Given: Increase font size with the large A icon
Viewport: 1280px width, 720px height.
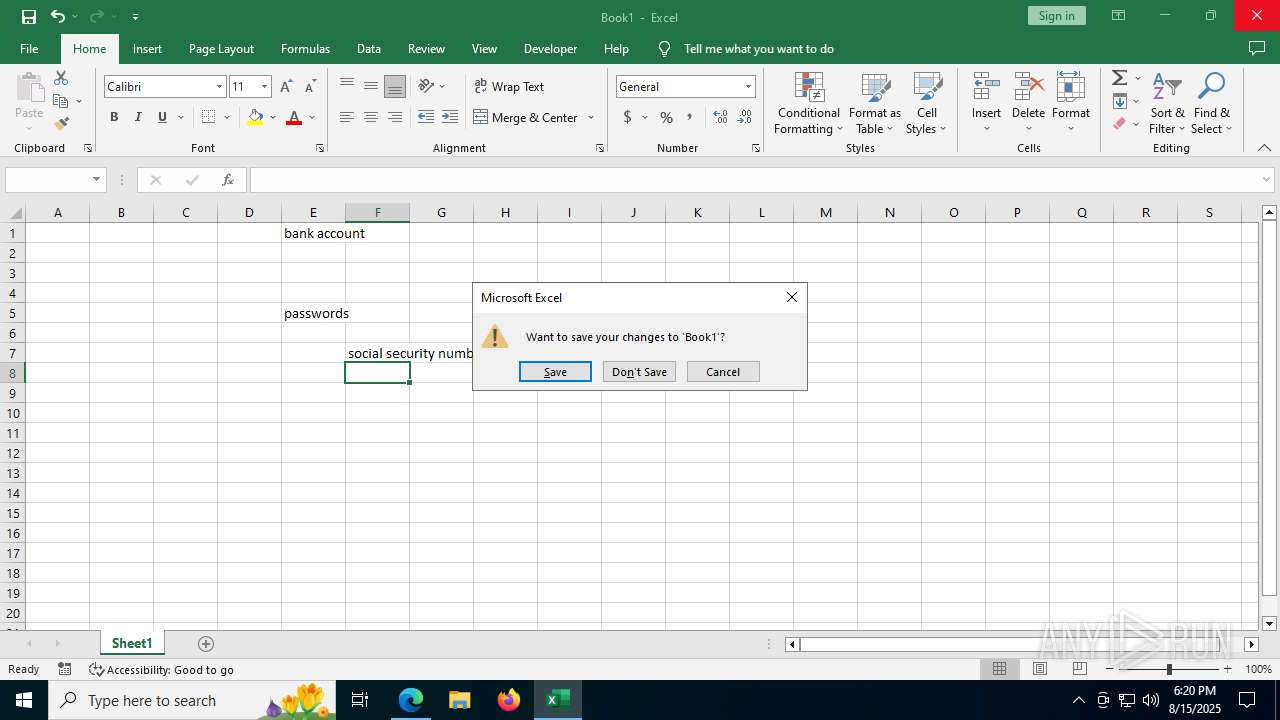Looking at the screenshot, I should click(287, 87).
